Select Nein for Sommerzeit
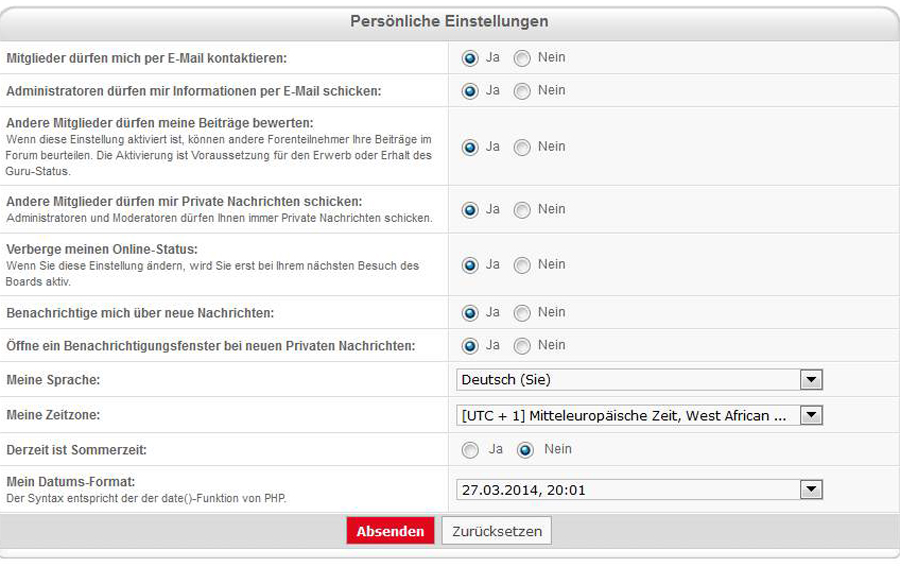 pyautogui.click(x=524, y=450)
